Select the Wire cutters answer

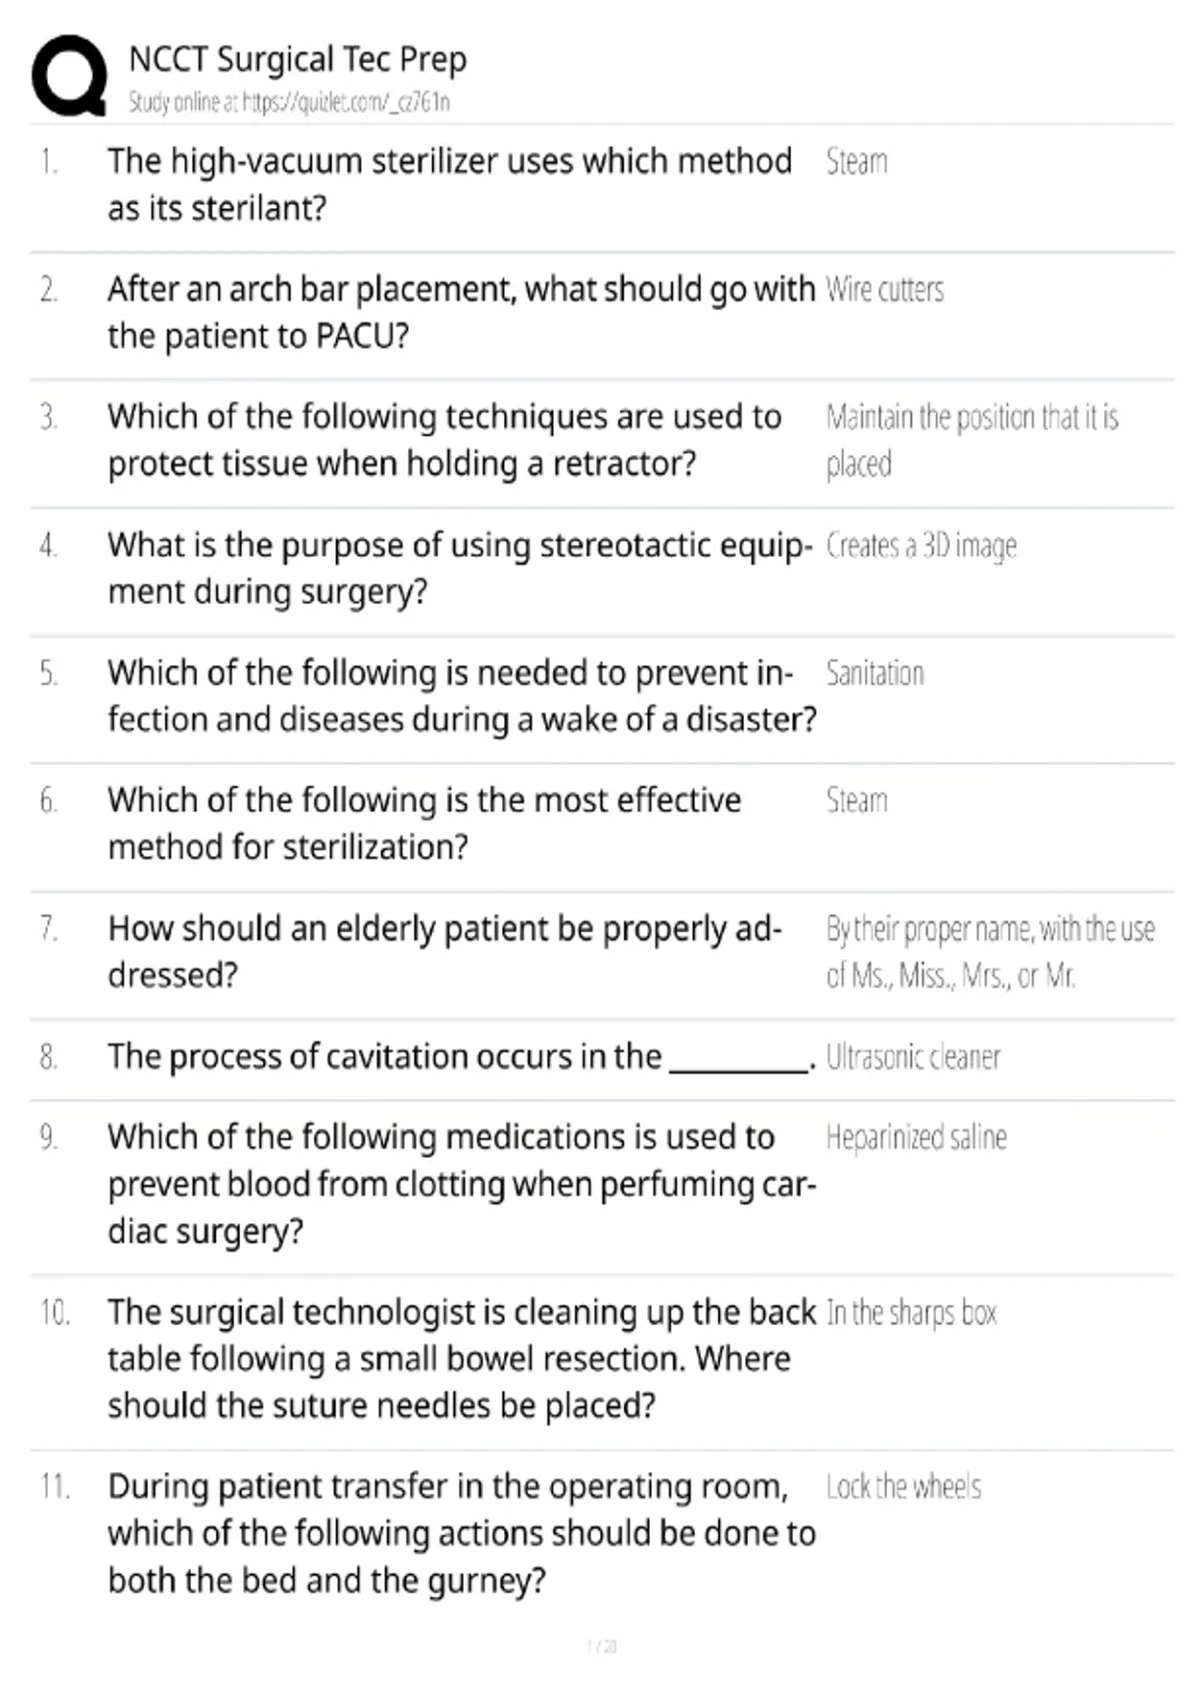pyautogui.click(x=885, y=289)
